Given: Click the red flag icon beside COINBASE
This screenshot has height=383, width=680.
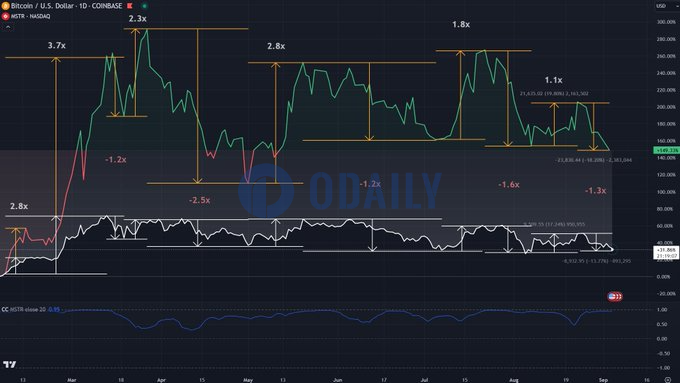Looking at the screenshot, I should pyautogui.click(x=130, y=6).
